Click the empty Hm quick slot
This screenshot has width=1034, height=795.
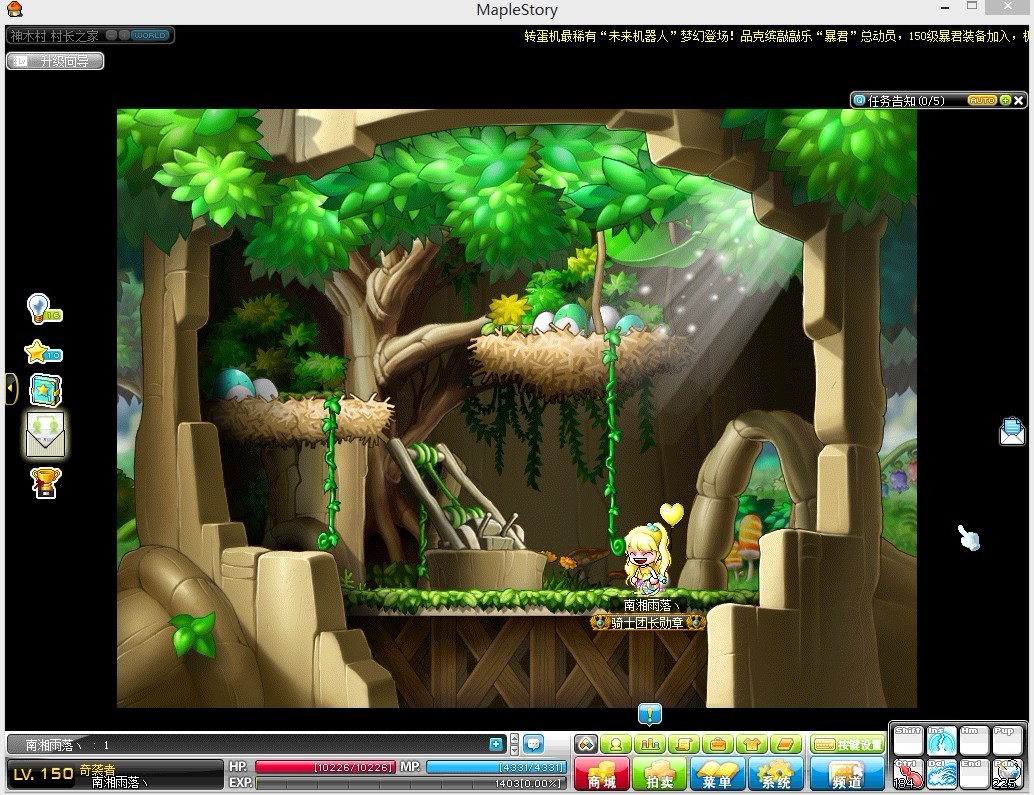pyautogui.click(x=975, y=741)
